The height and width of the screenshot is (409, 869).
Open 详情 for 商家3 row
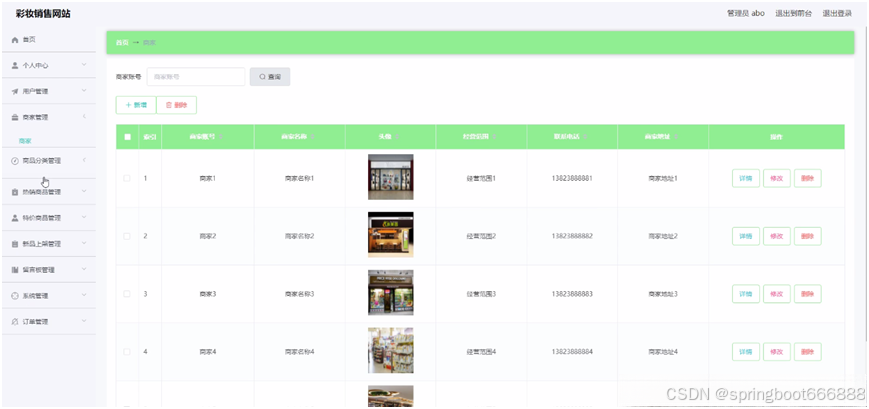point(746,294)
